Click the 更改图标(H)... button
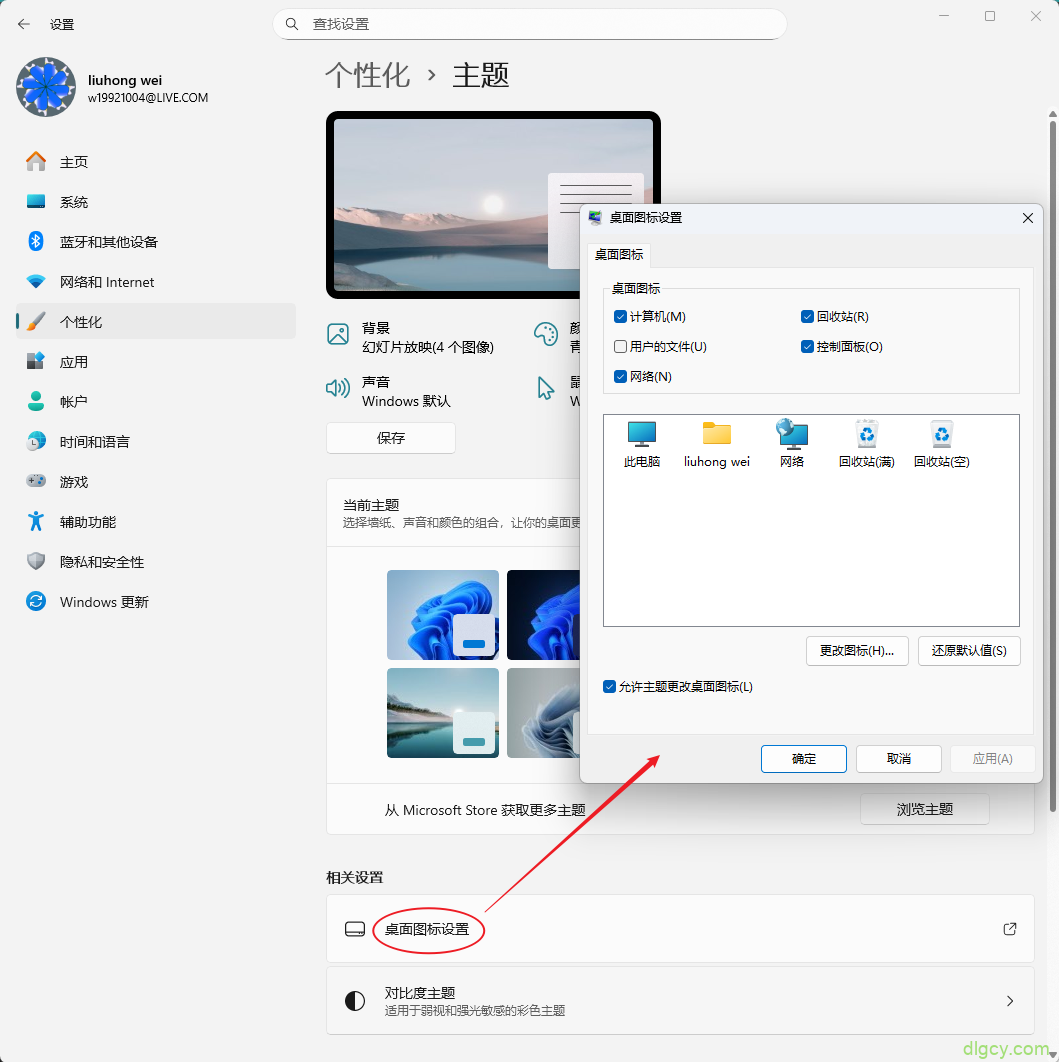Screen dimensions: 1059x1062 point(856,651)
